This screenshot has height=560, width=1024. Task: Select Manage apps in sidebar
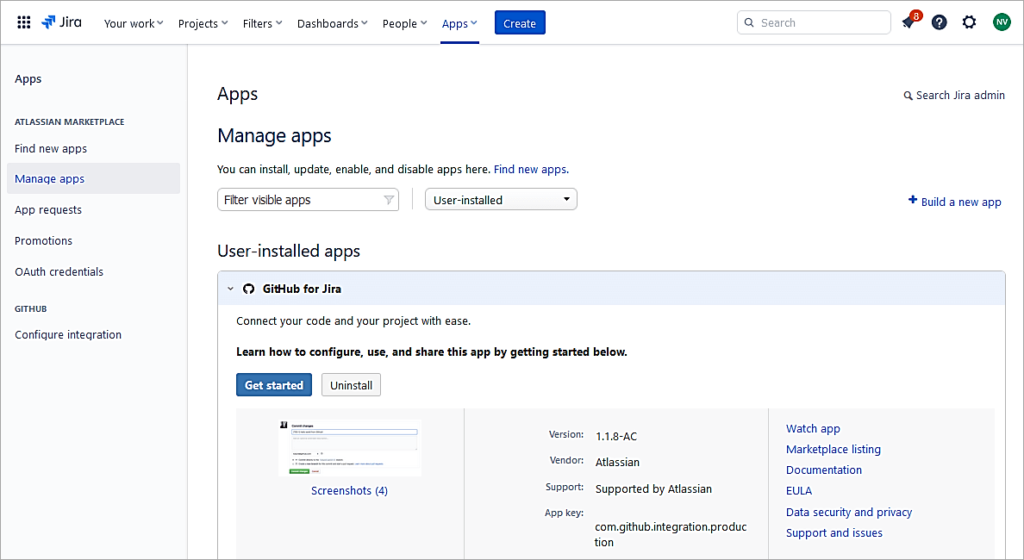[93, 178]
